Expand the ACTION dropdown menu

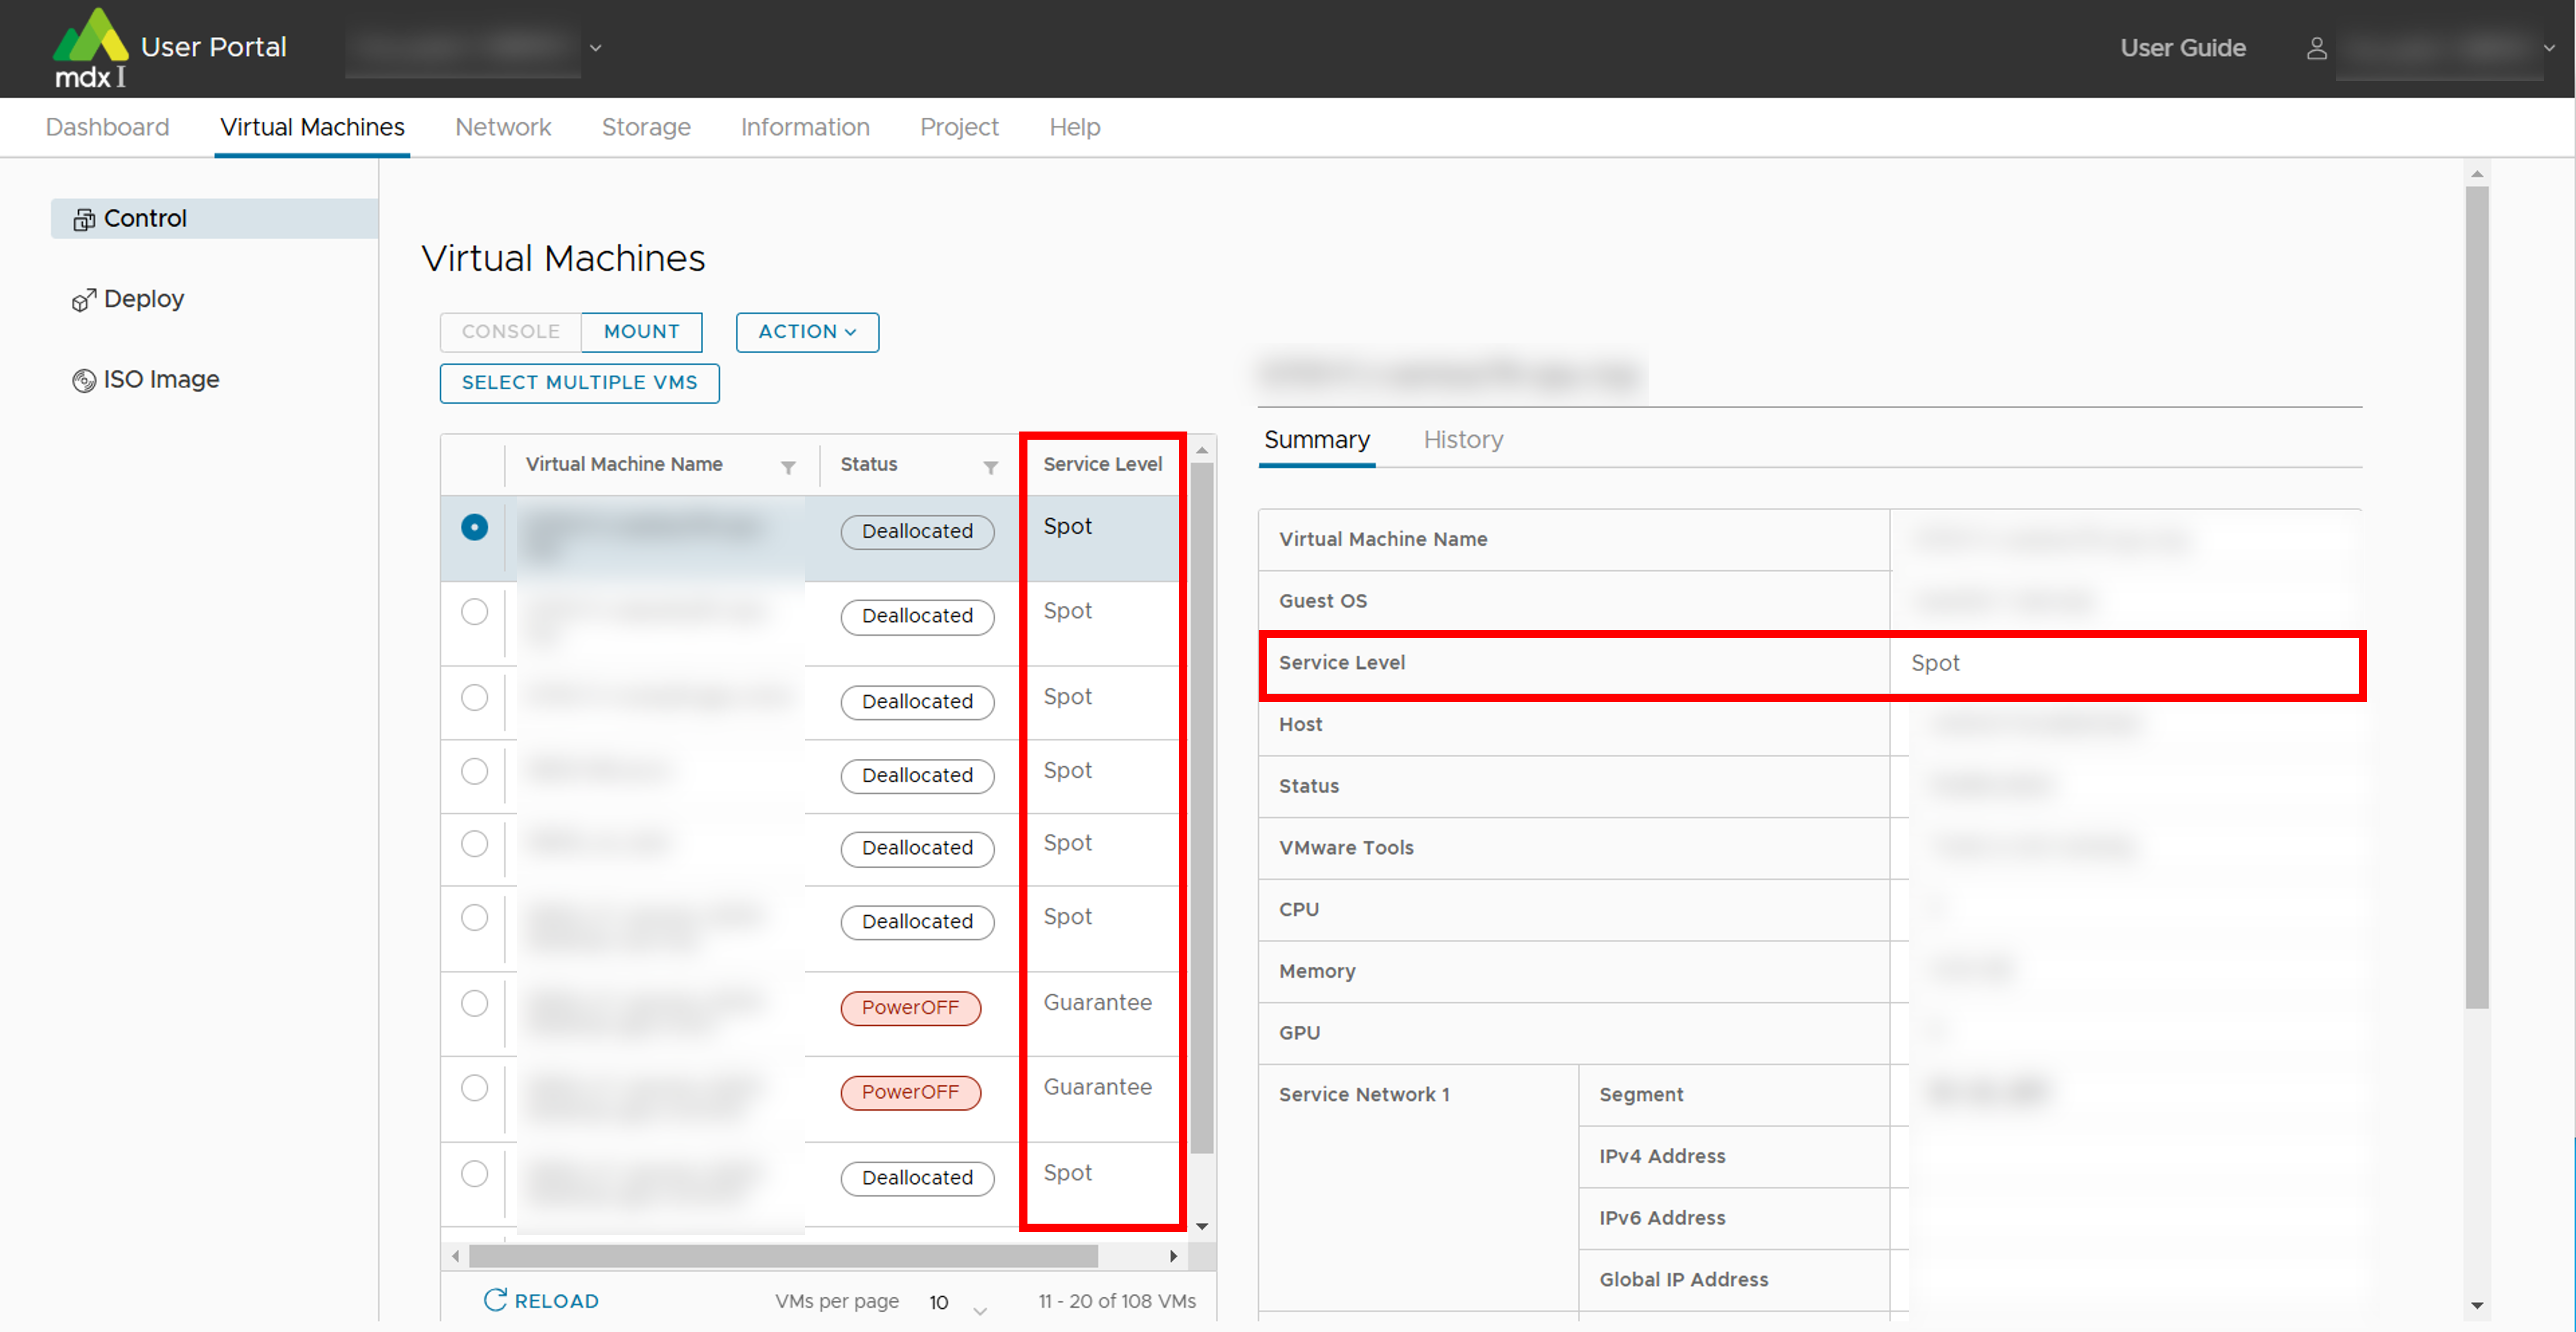(807, 332)
